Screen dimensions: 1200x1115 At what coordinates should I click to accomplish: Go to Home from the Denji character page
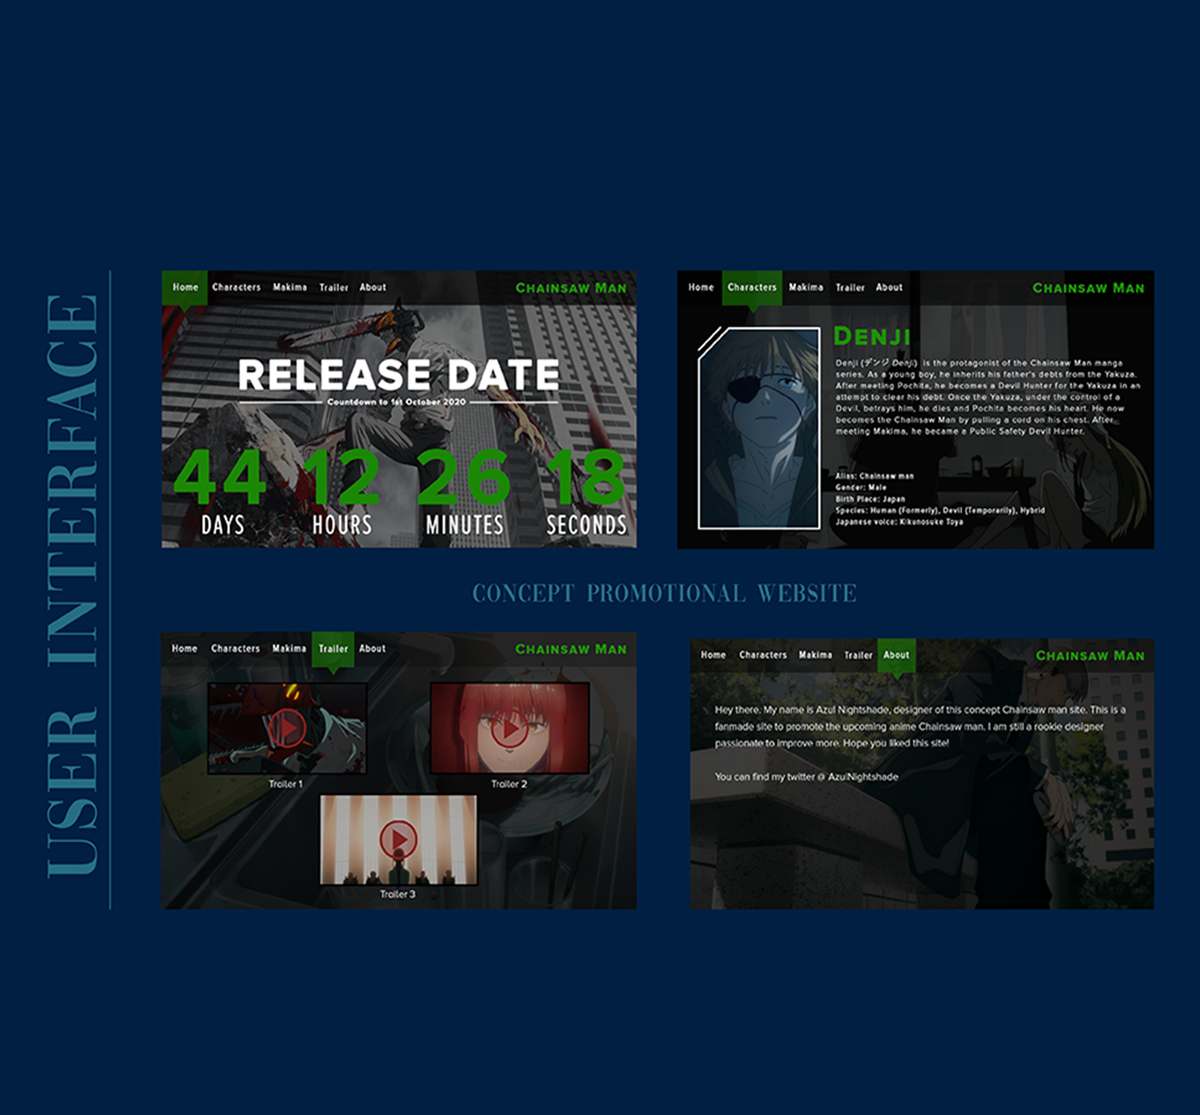pos(701,287)
